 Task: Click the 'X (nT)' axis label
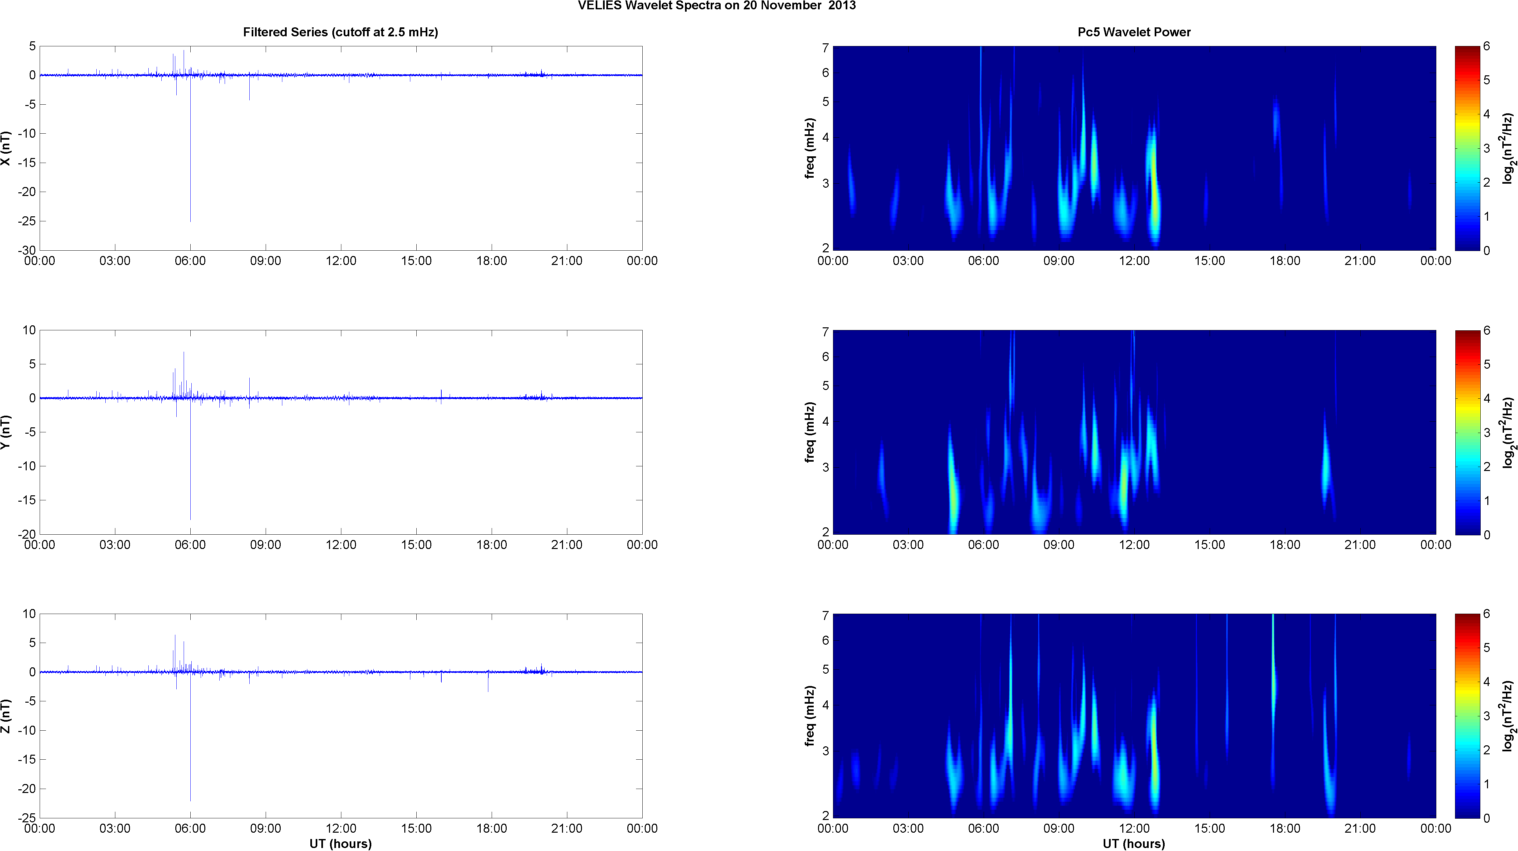[x=7, y=148]
